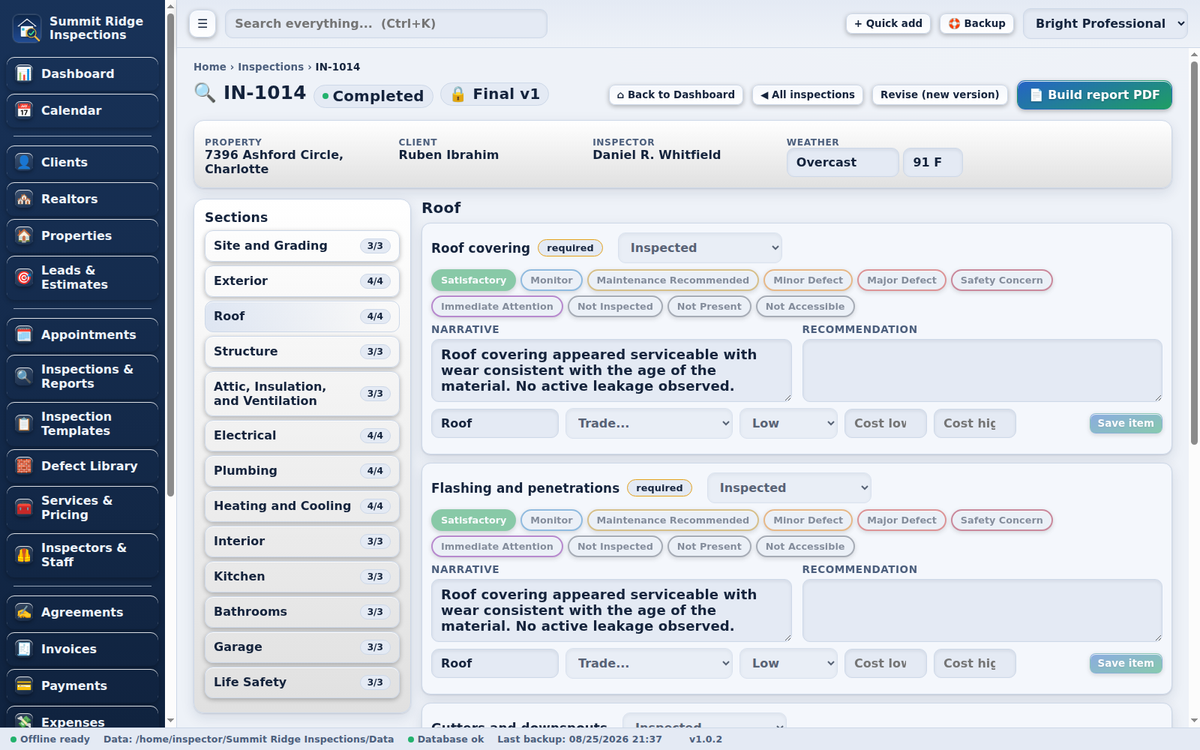Click Revise (new version) button
Image resolution: width=1200 pixels, height=750 pixels.
coord(939,95)
